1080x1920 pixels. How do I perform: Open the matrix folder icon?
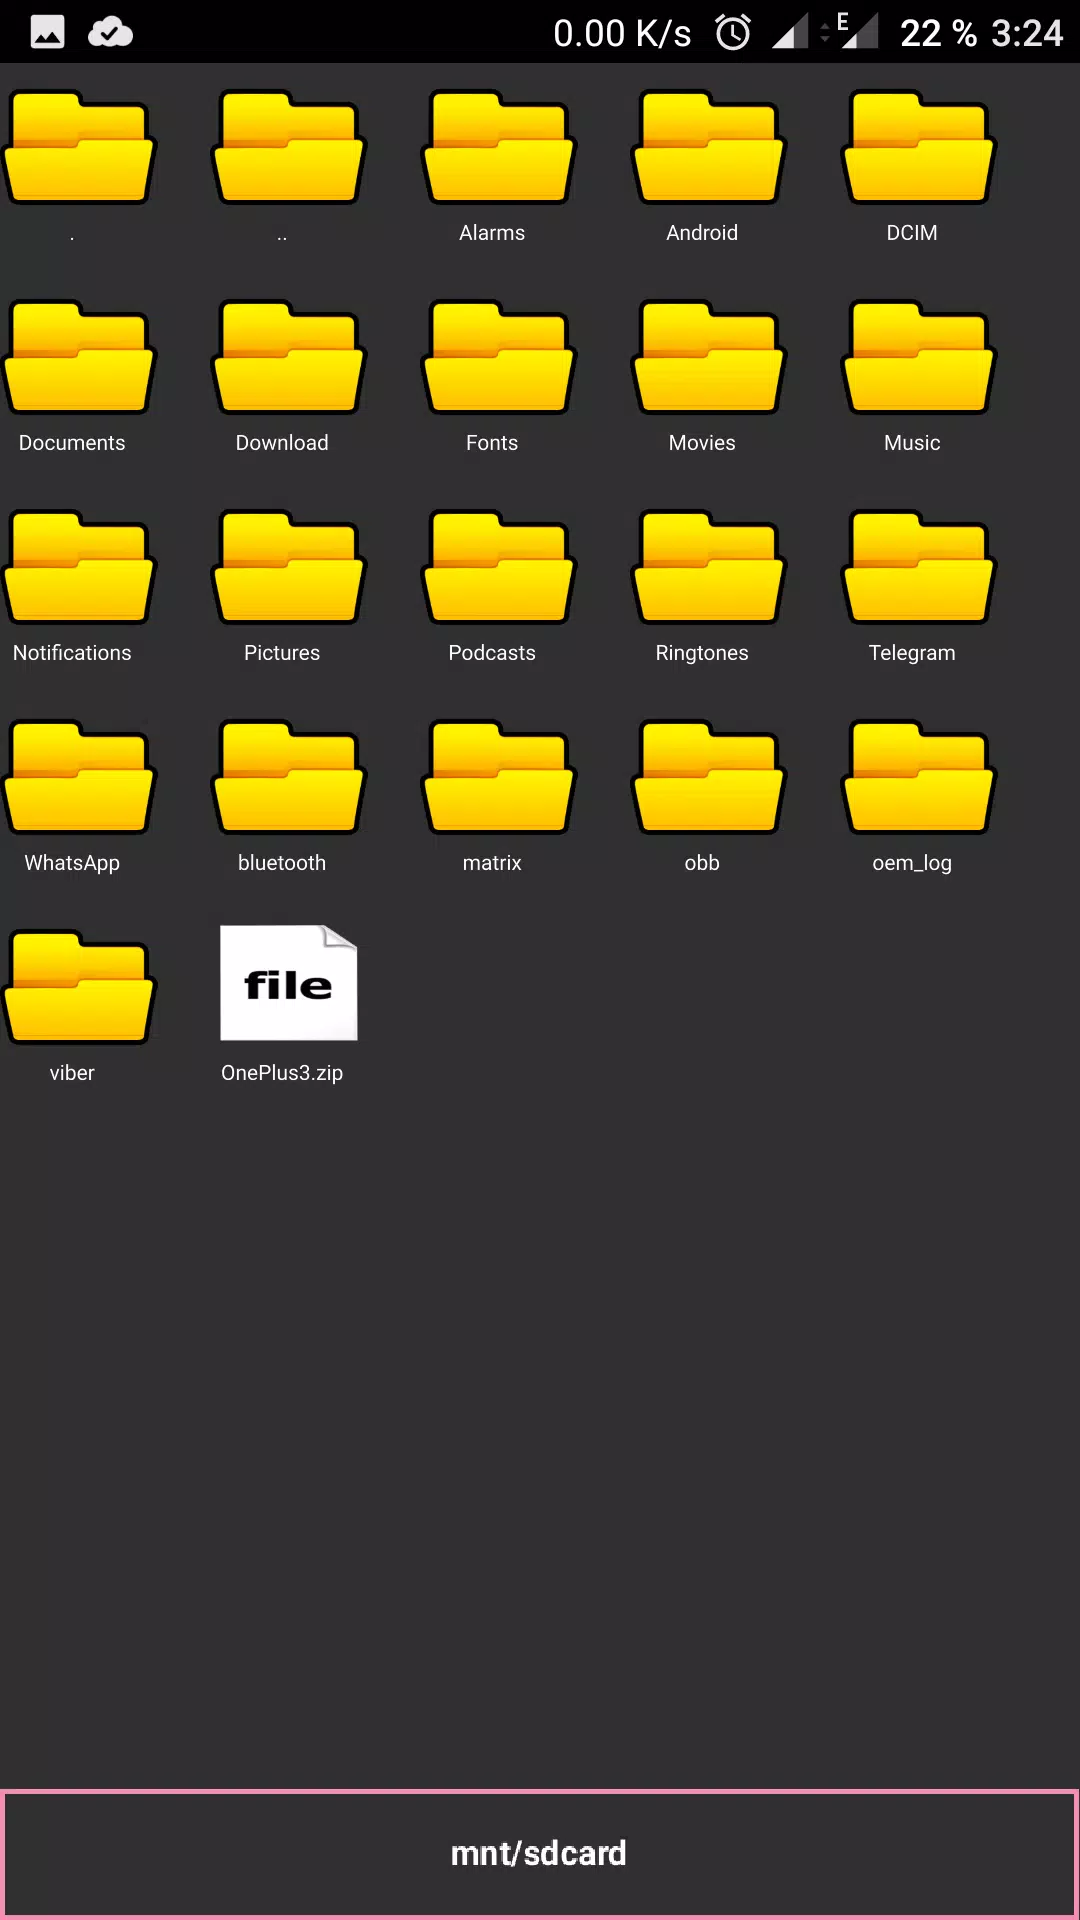tap(499, 778)
